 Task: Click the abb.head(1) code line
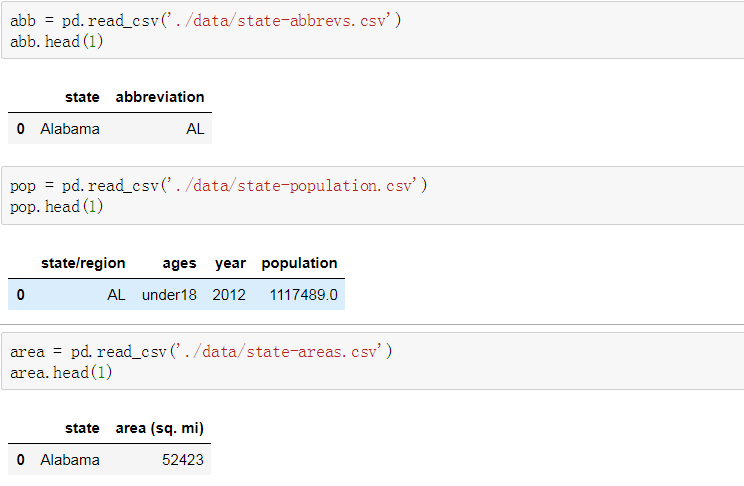coord(56,42)
